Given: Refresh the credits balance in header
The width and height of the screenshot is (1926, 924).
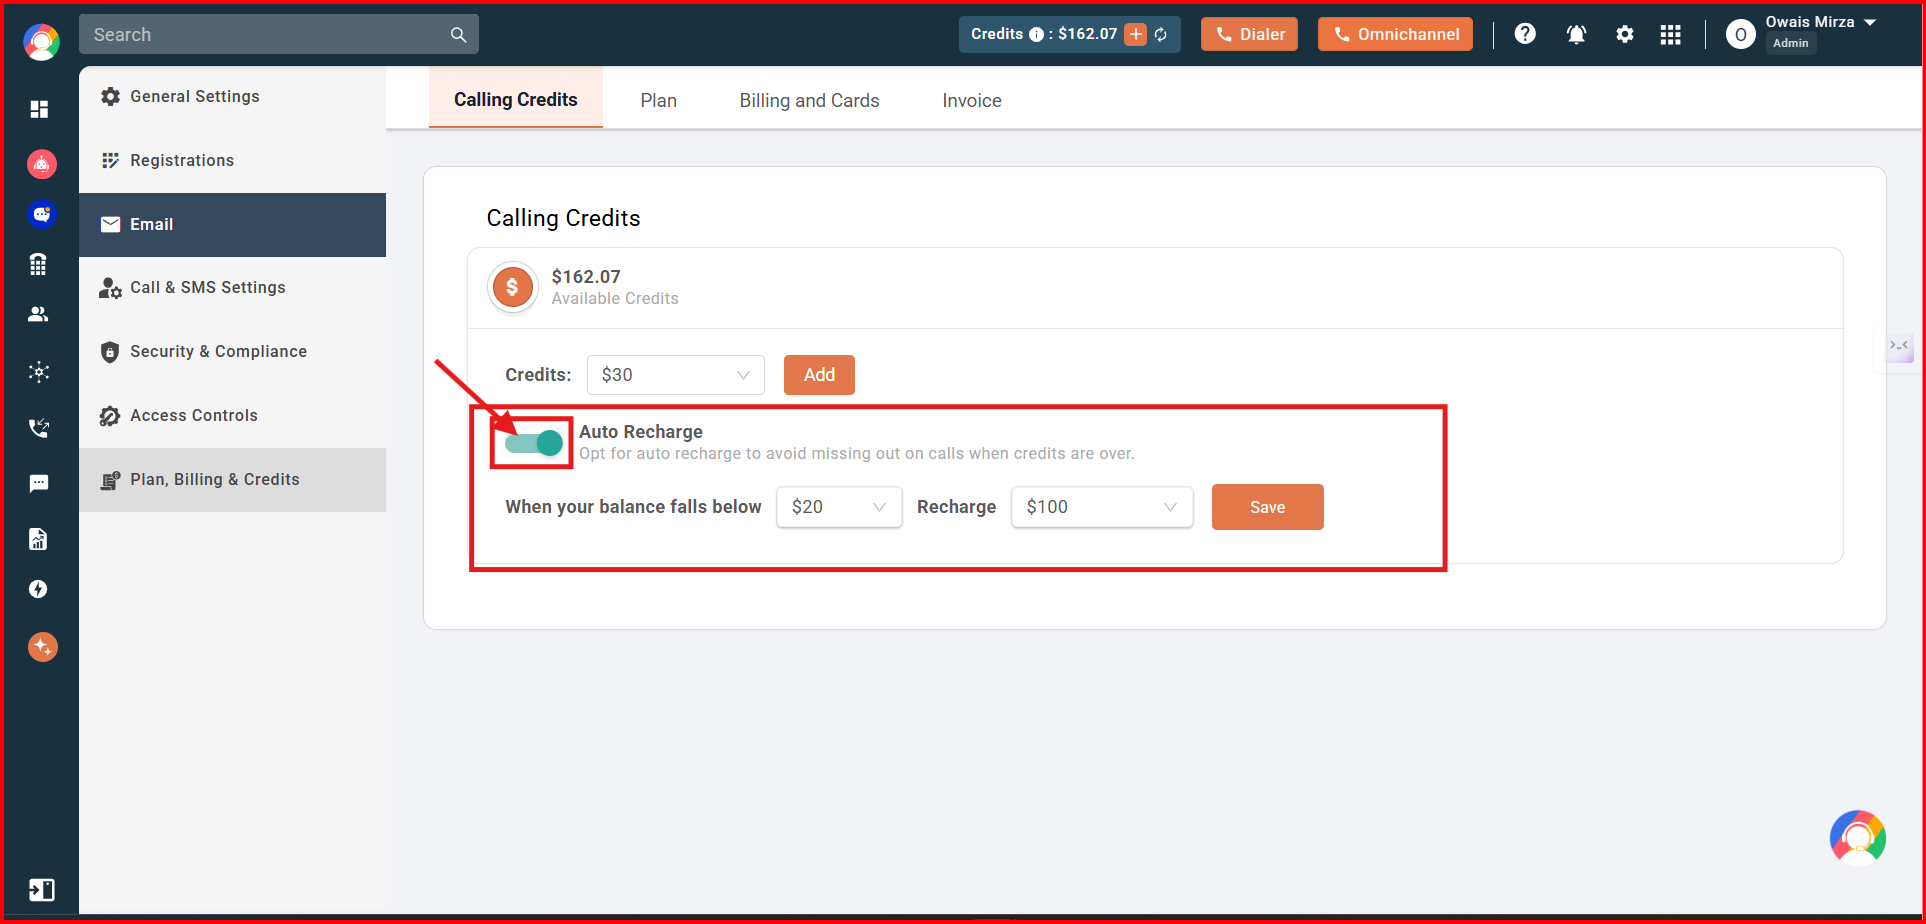Looking at the screenshot, I should (1161, 35).
